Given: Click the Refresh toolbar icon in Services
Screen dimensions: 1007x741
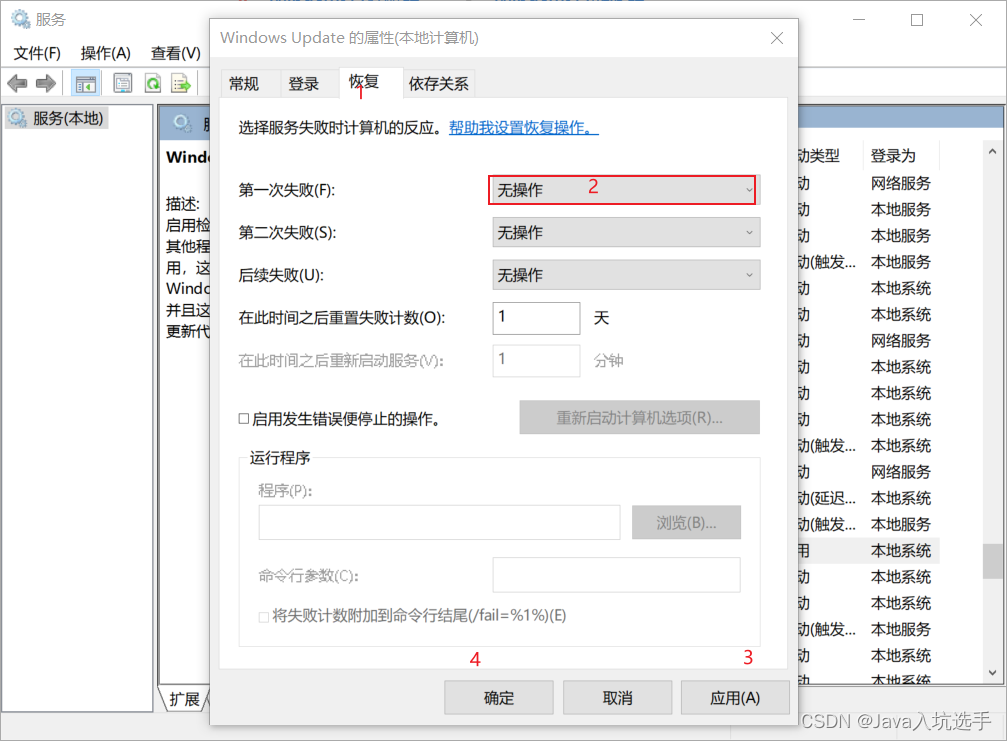Looking at the screenshot, I should 153,83.
